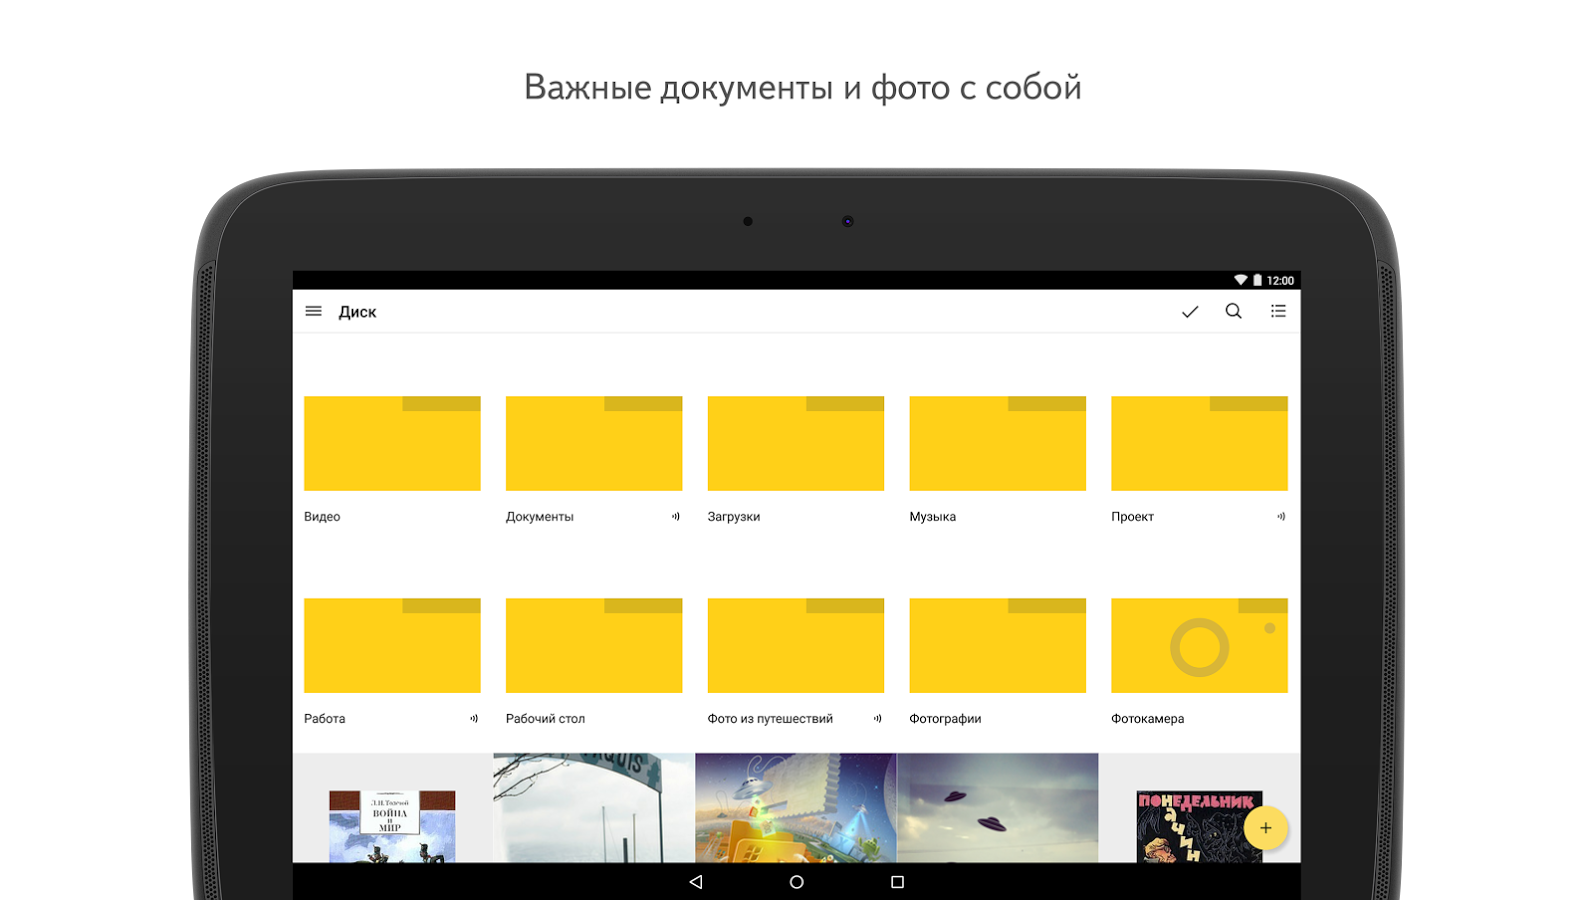Switch to list view using the list icon
The image size is (1593, 900).
click(1278, 311)
